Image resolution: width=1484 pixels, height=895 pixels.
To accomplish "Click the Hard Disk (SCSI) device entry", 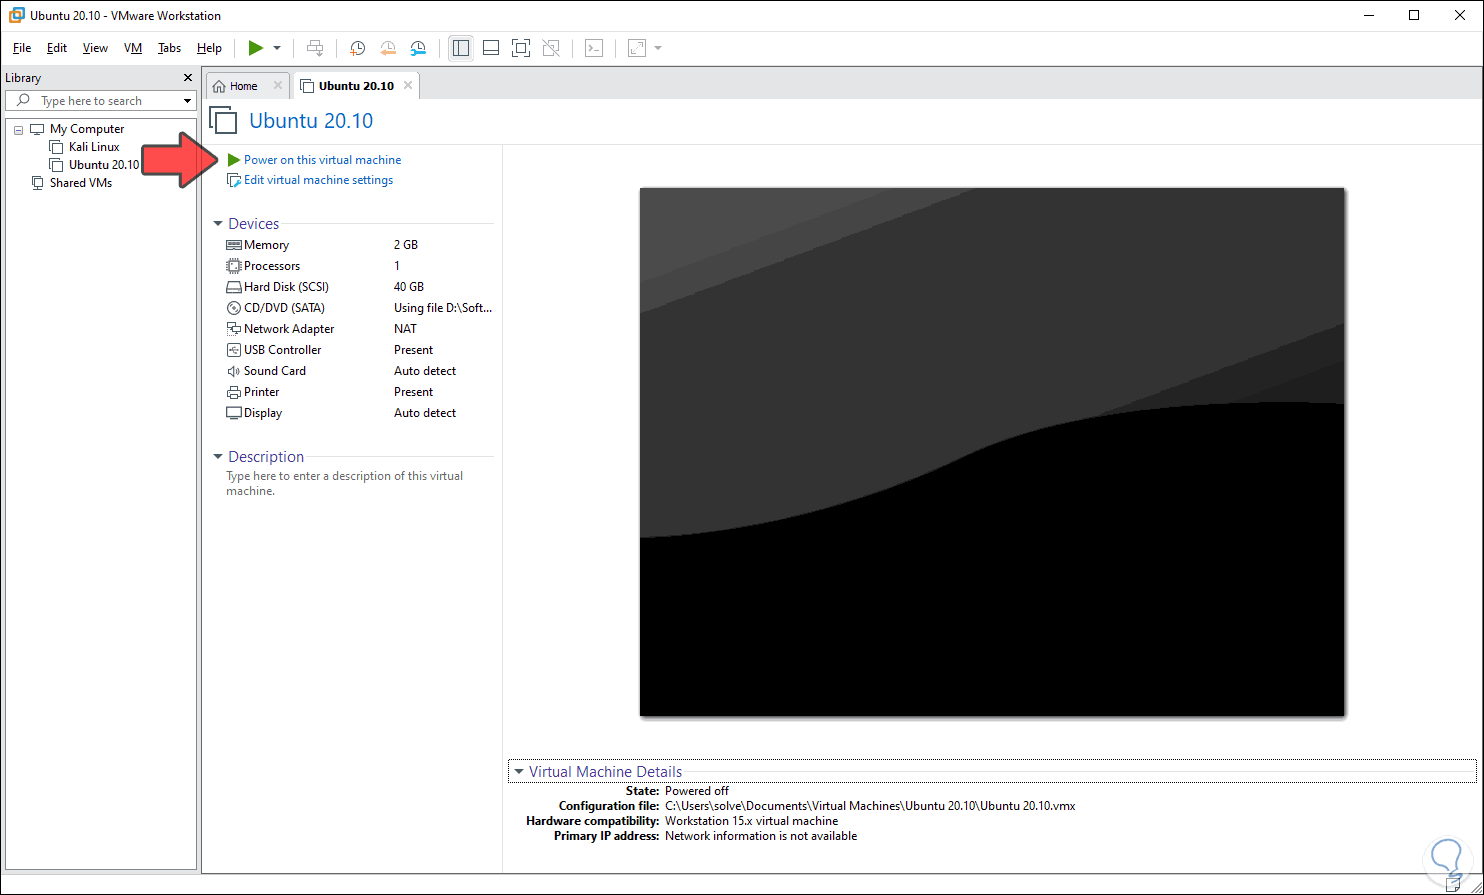I will coord(286,287).
